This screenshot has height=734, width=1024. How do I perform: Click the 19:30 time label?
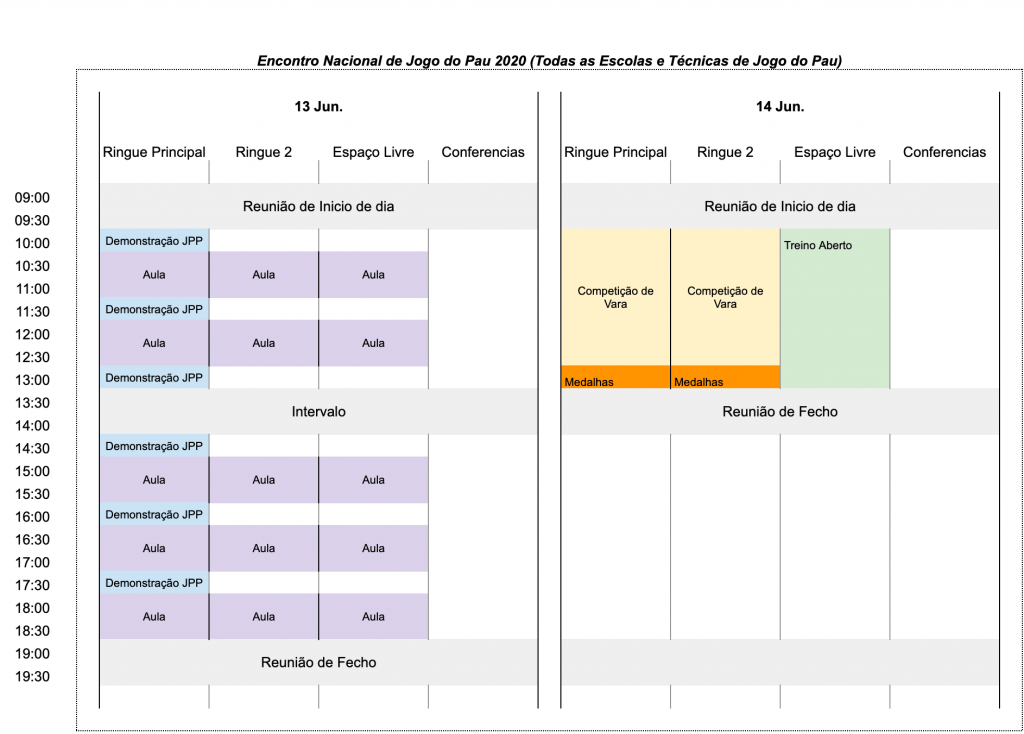[x=32, y=676]
